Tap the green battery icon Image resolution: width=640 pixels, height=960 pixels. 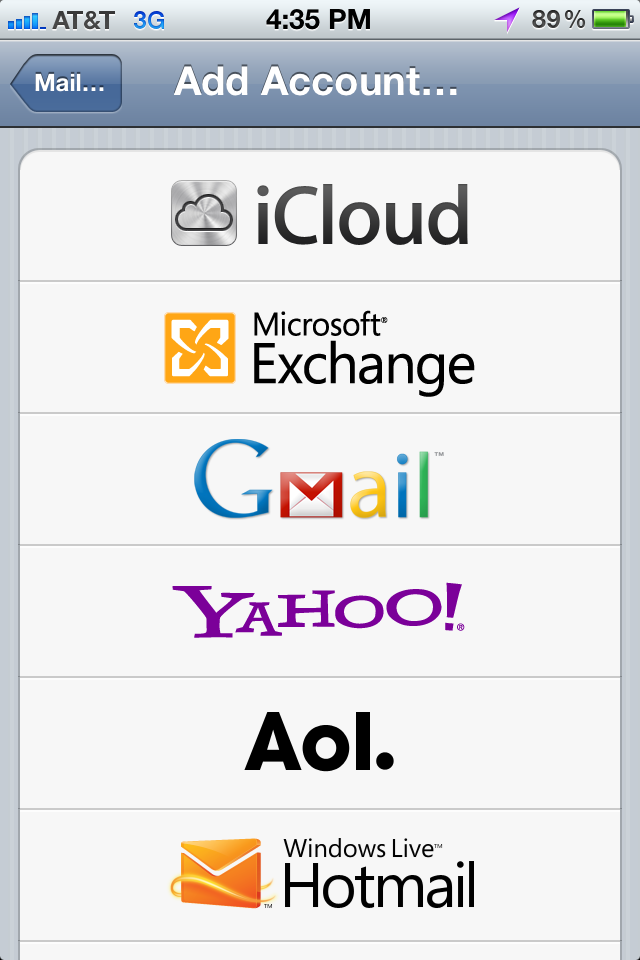coord(612,20)
